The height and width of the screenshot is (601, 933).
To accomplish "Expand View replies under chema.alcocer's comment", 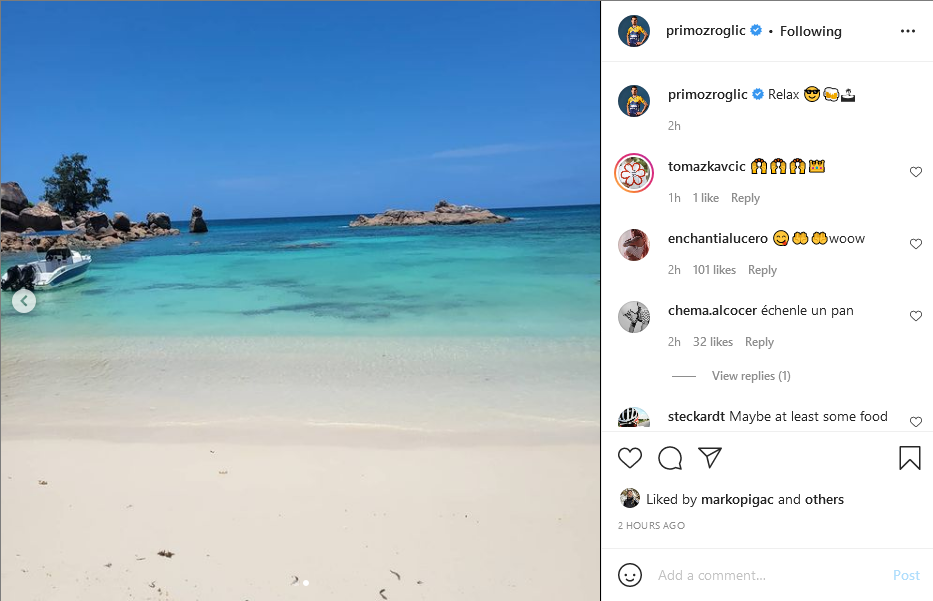I will pyautogui.click(x=751, y=375).
